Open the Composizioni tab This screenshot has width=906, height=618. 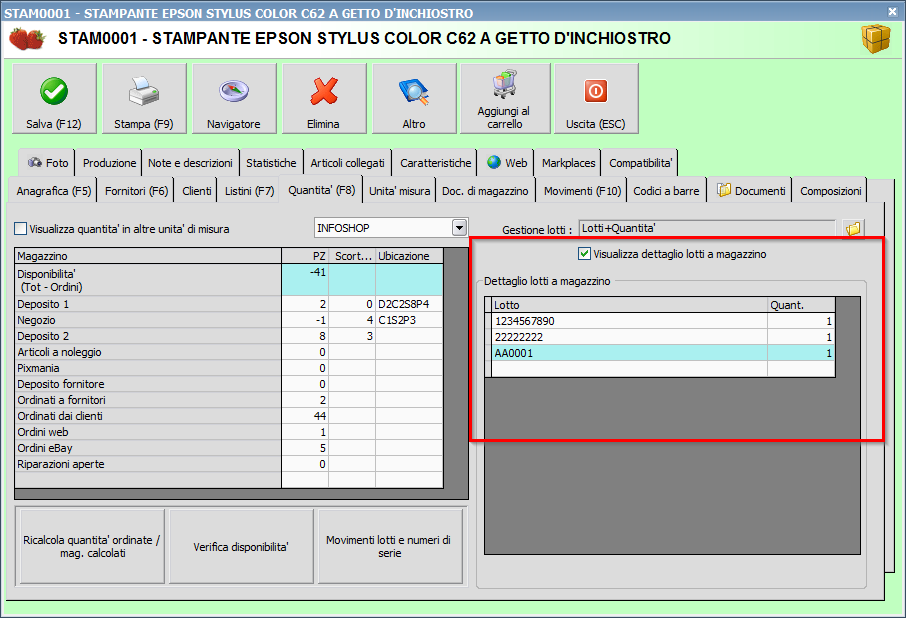(x=830, y=191)
